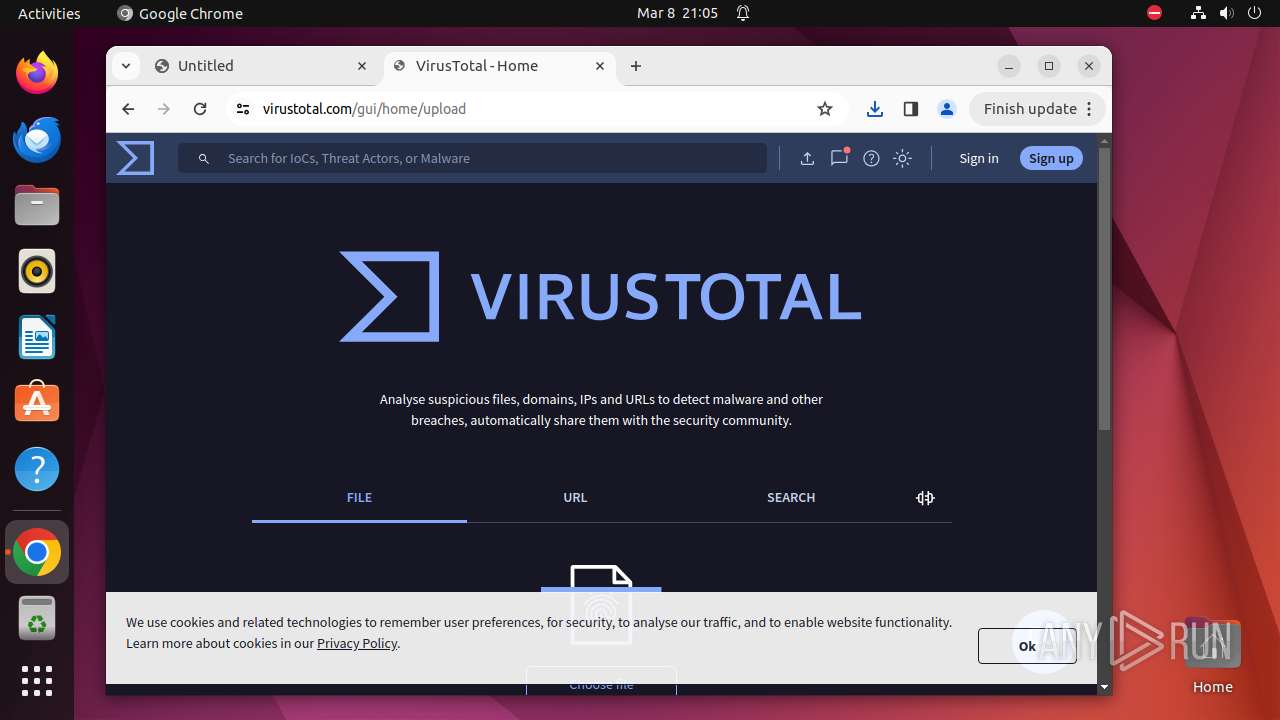Open Files from the dock
Viewport: 1280px width, 720px height.
(37, 205)
